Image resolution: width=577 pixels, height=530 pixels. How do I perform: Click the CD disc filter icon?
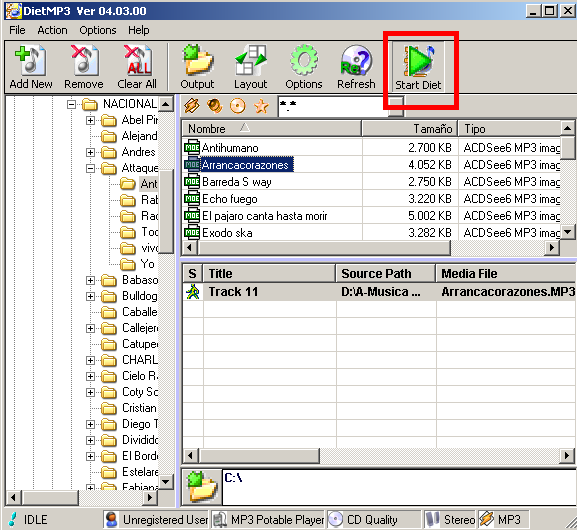238,106
